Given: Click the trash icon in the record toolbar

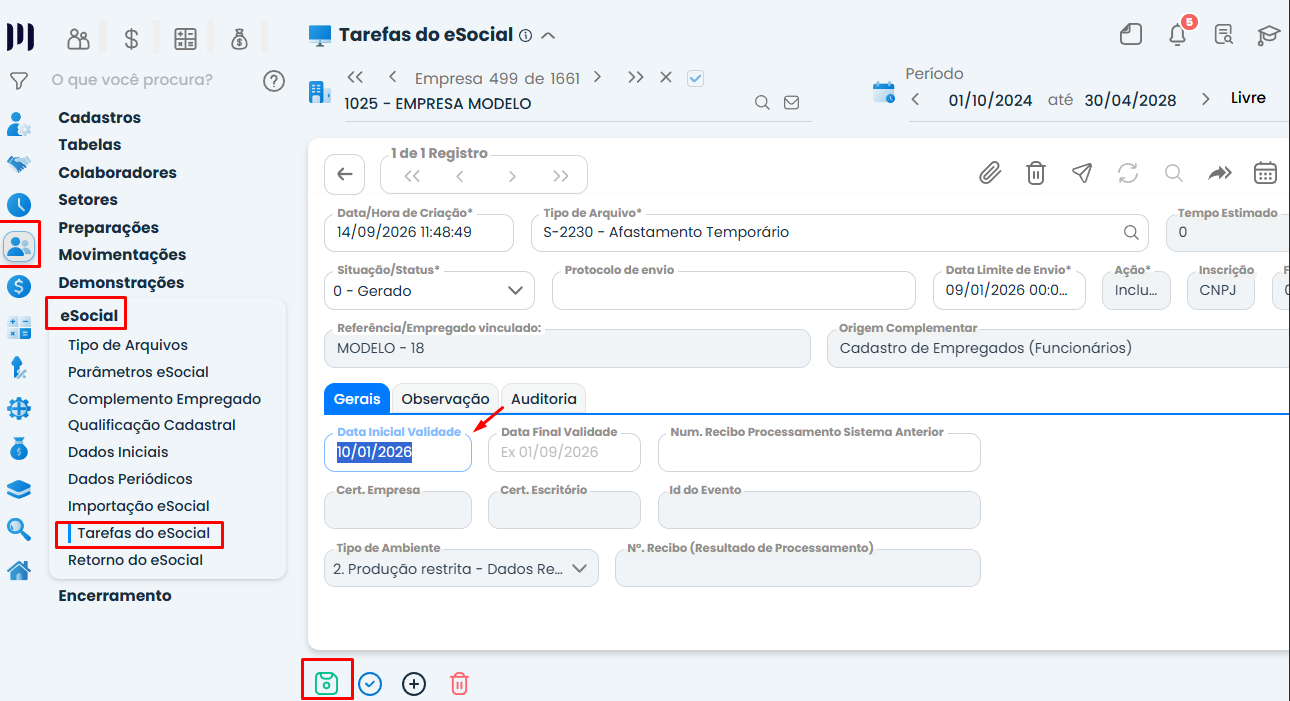Looking at the screenshot, I should pos(1036,173).
